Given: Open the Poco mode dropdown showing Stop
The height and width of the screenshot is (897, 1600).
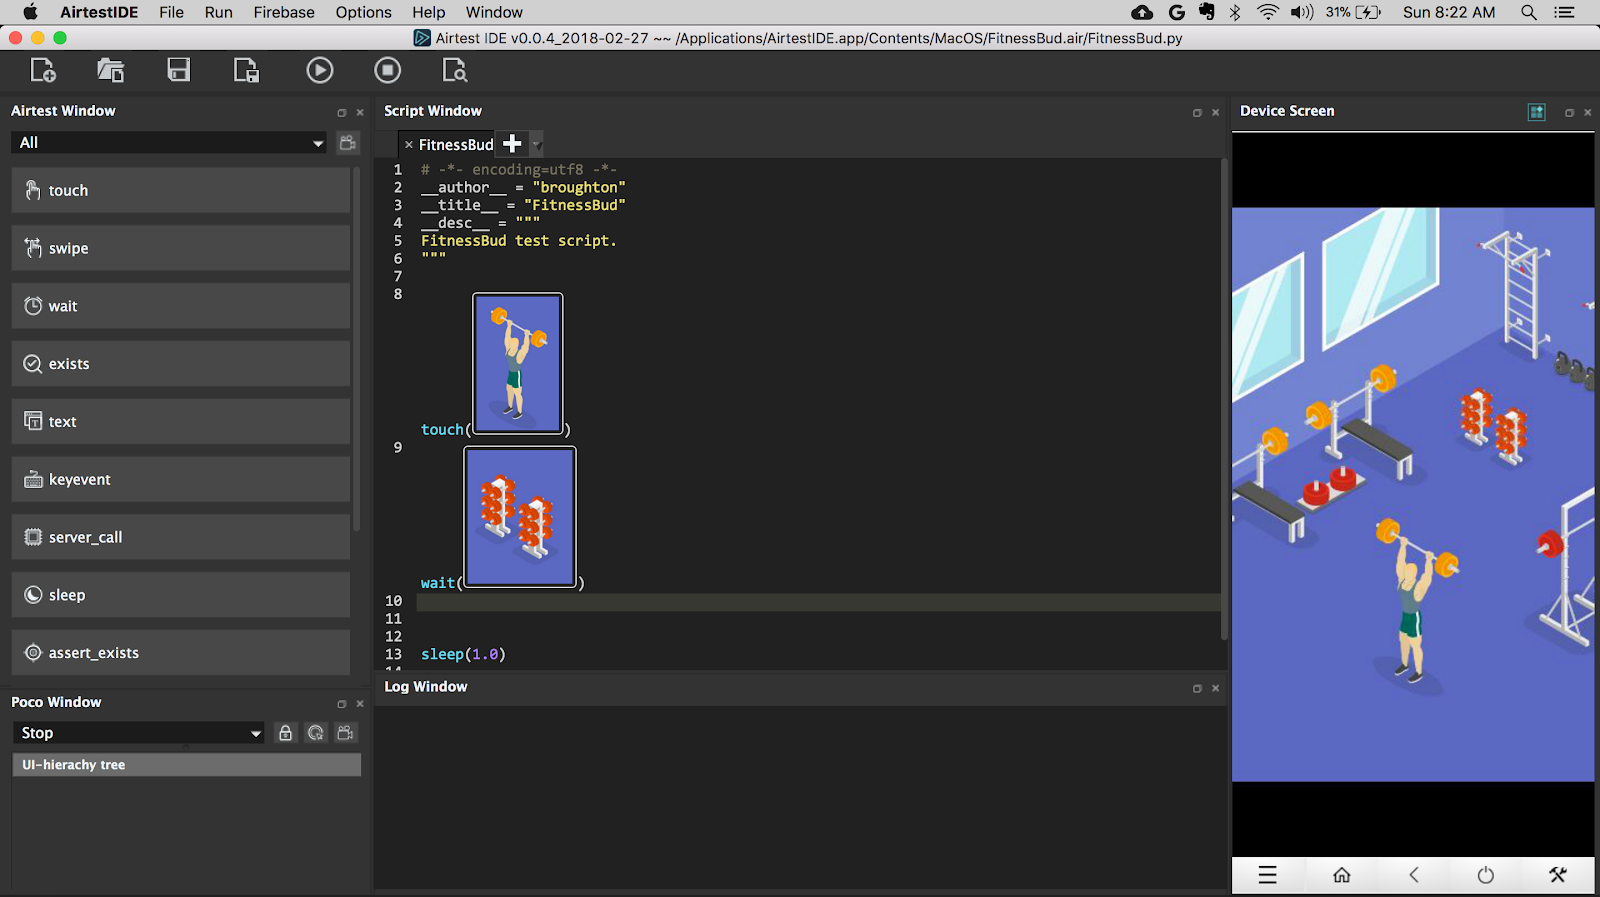Looking at the screenshot, I should click(x=140, y=733).
